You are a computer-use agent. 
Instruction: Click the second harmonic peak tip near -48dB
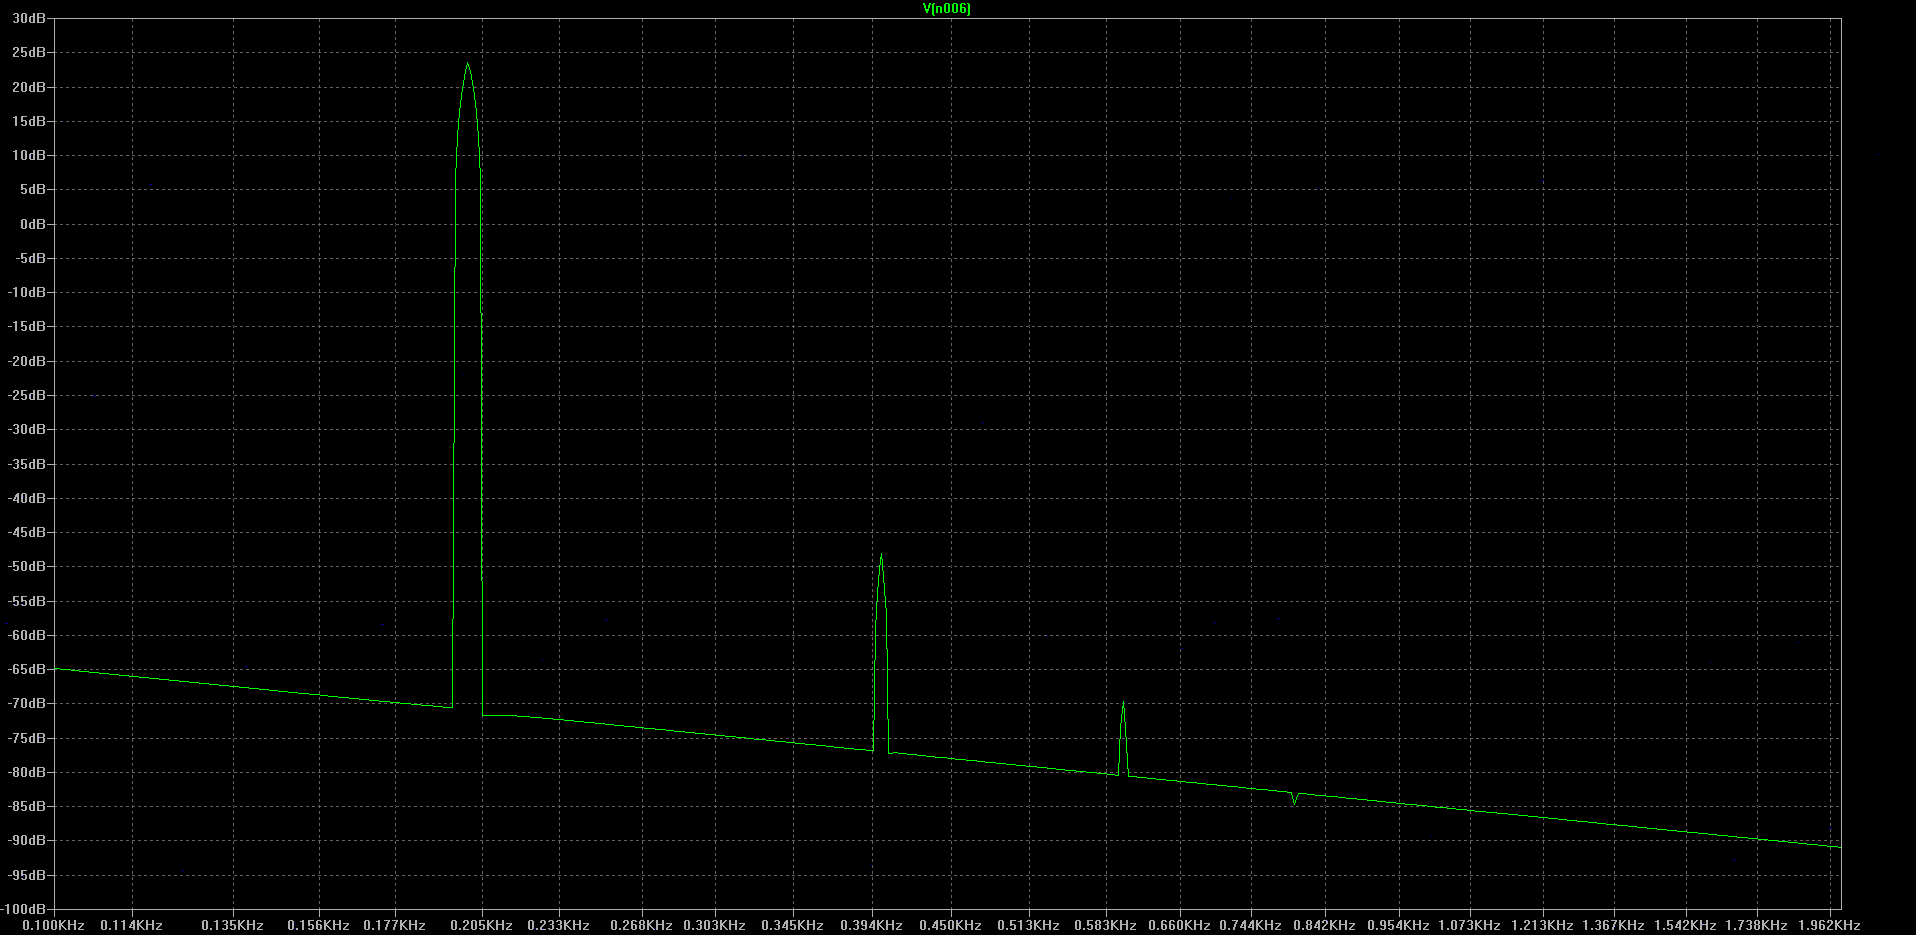[881, 556]
